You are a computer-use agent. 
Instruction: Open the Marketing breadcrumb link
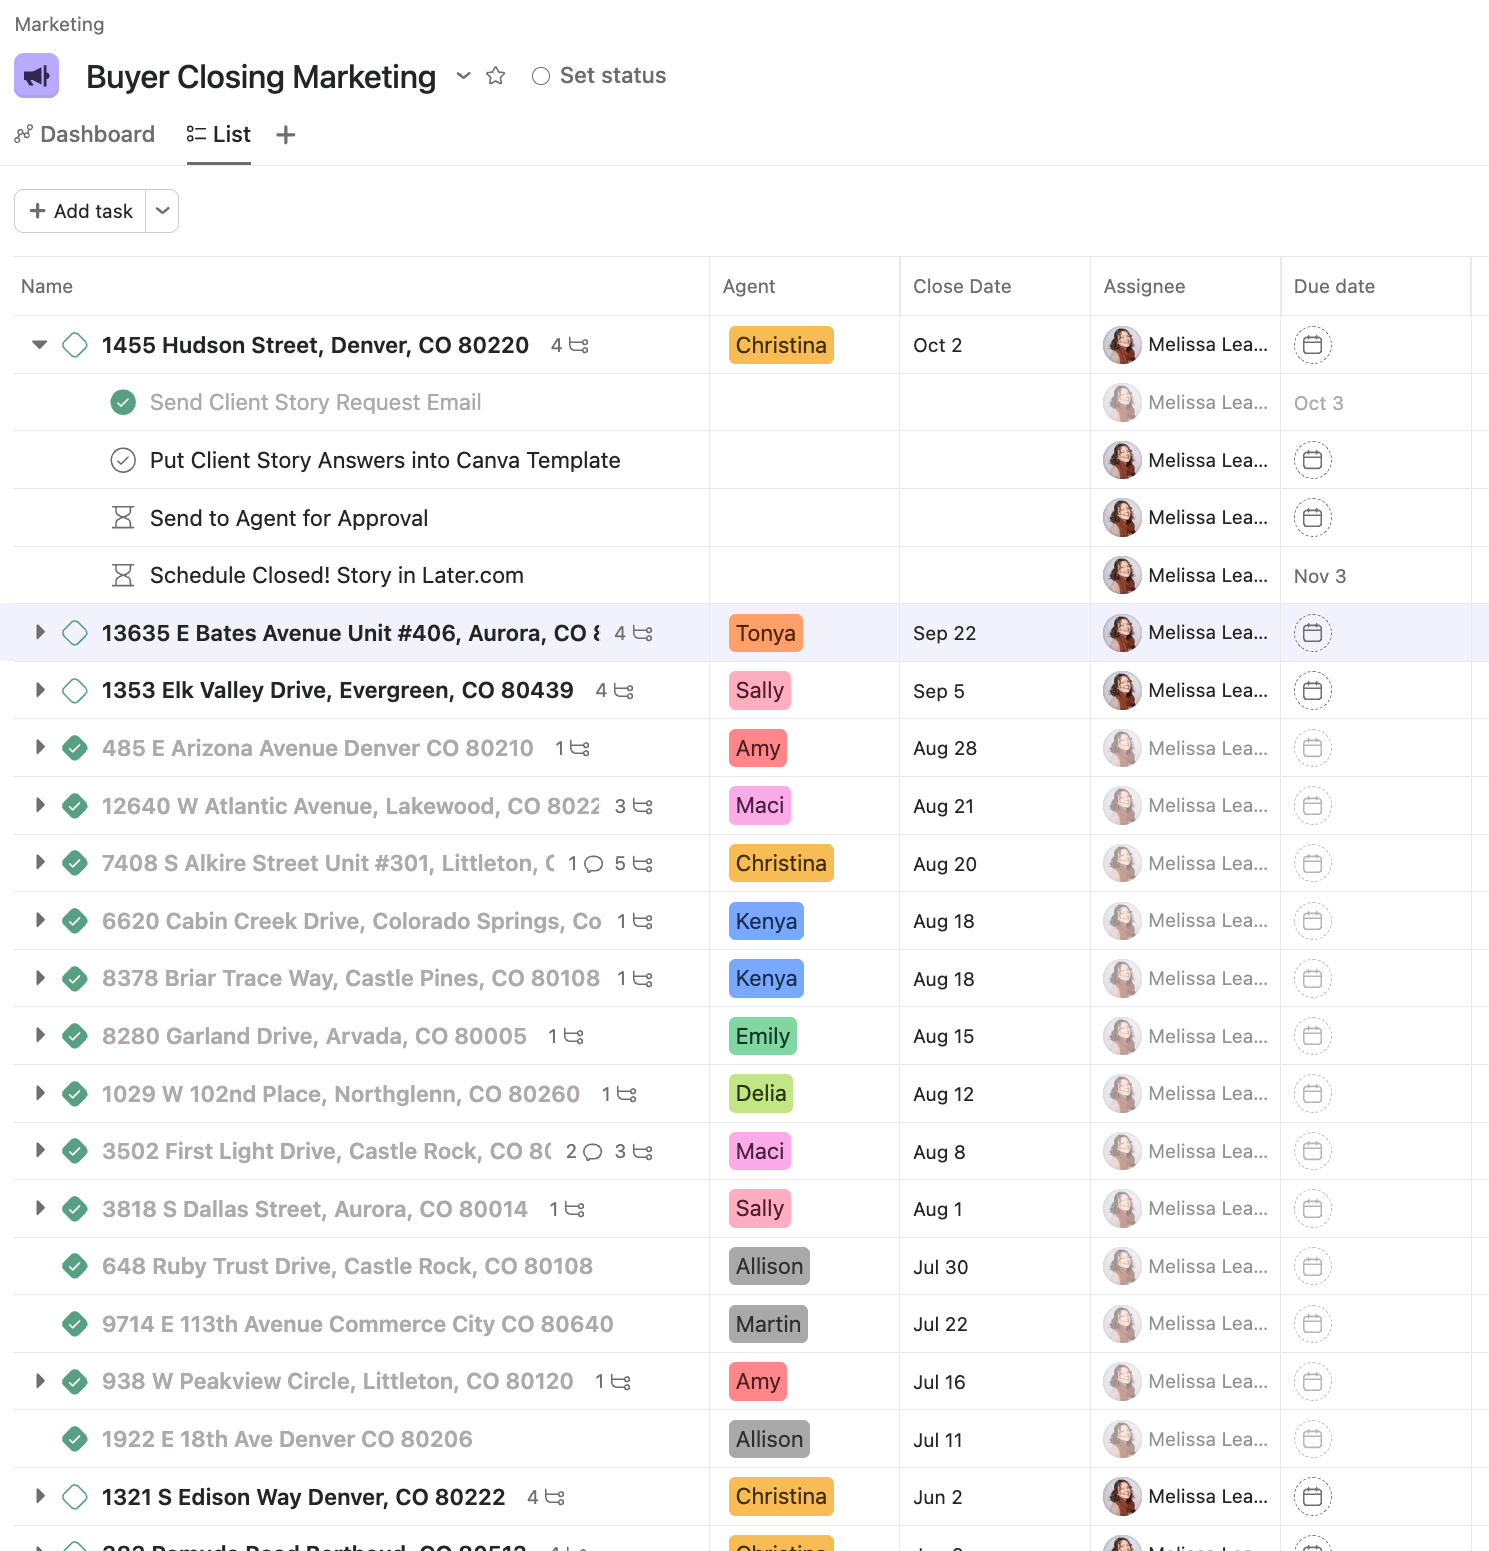[x=59, y=24]
